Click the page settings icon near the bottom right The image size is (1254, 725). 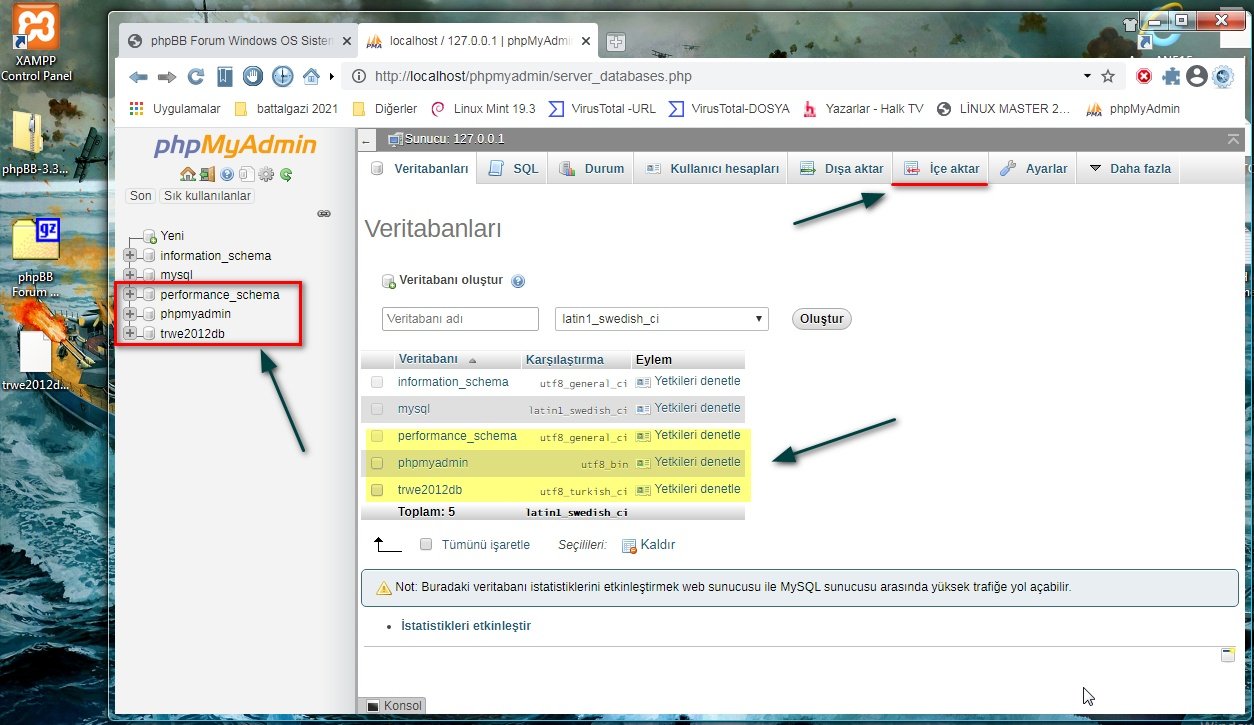1228,655
